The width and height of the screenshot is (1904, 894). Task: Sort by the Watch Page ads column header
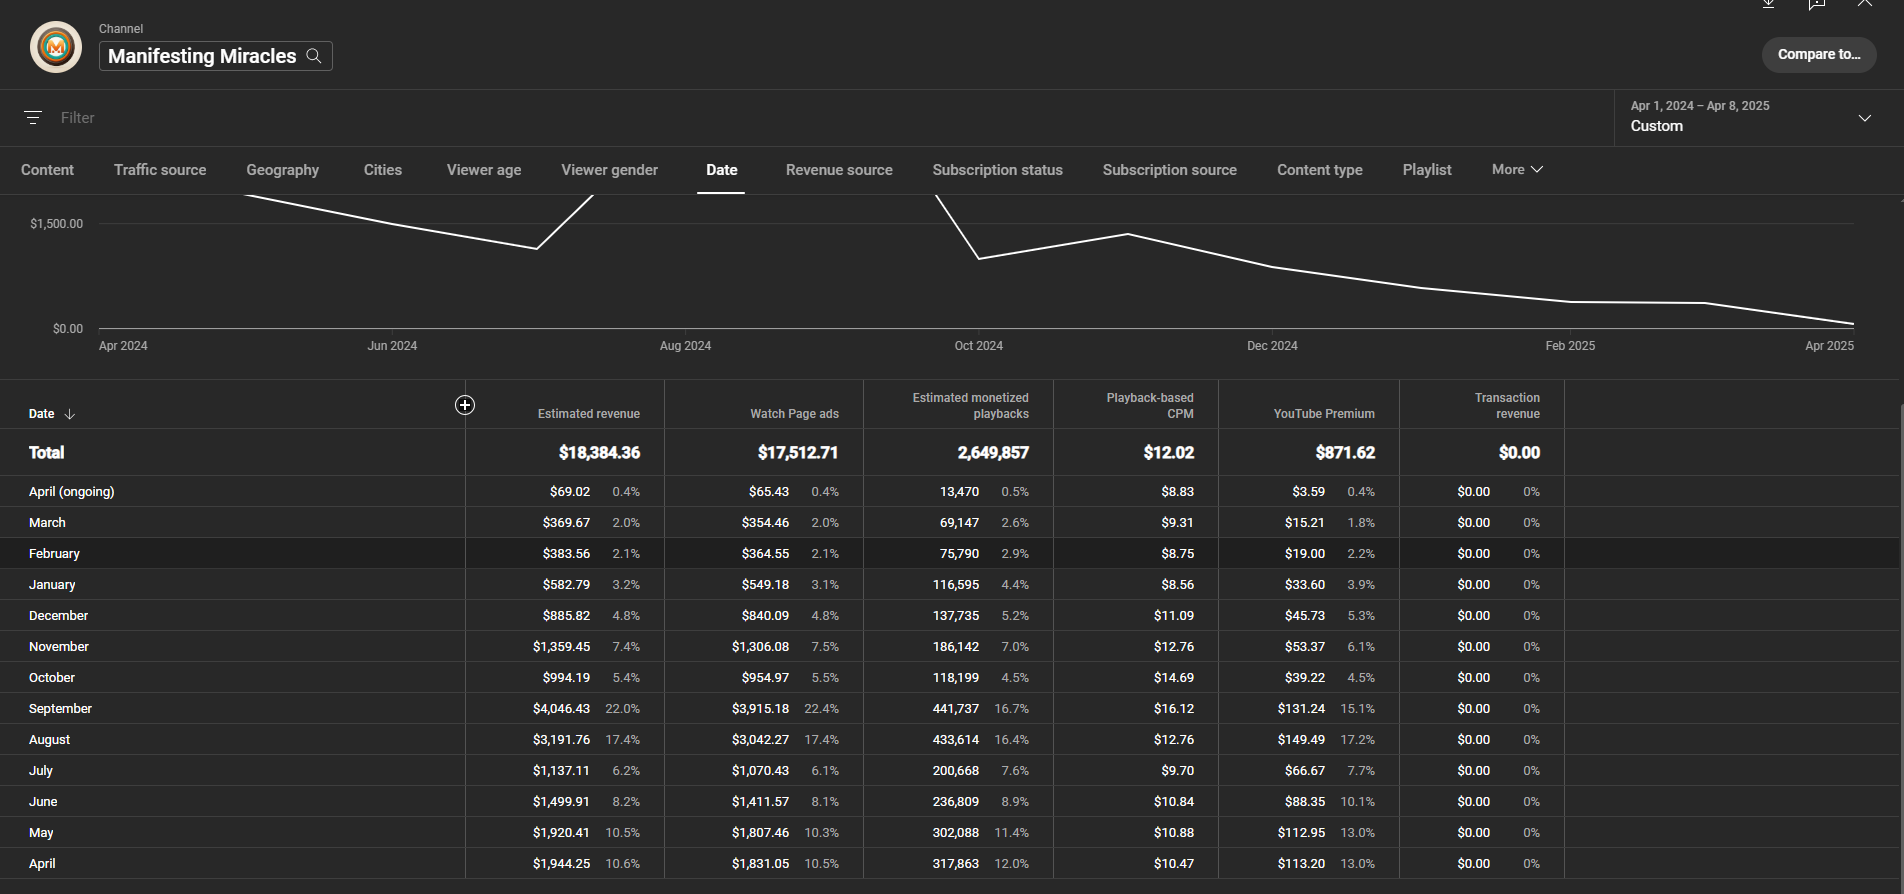tap(795, 414)
